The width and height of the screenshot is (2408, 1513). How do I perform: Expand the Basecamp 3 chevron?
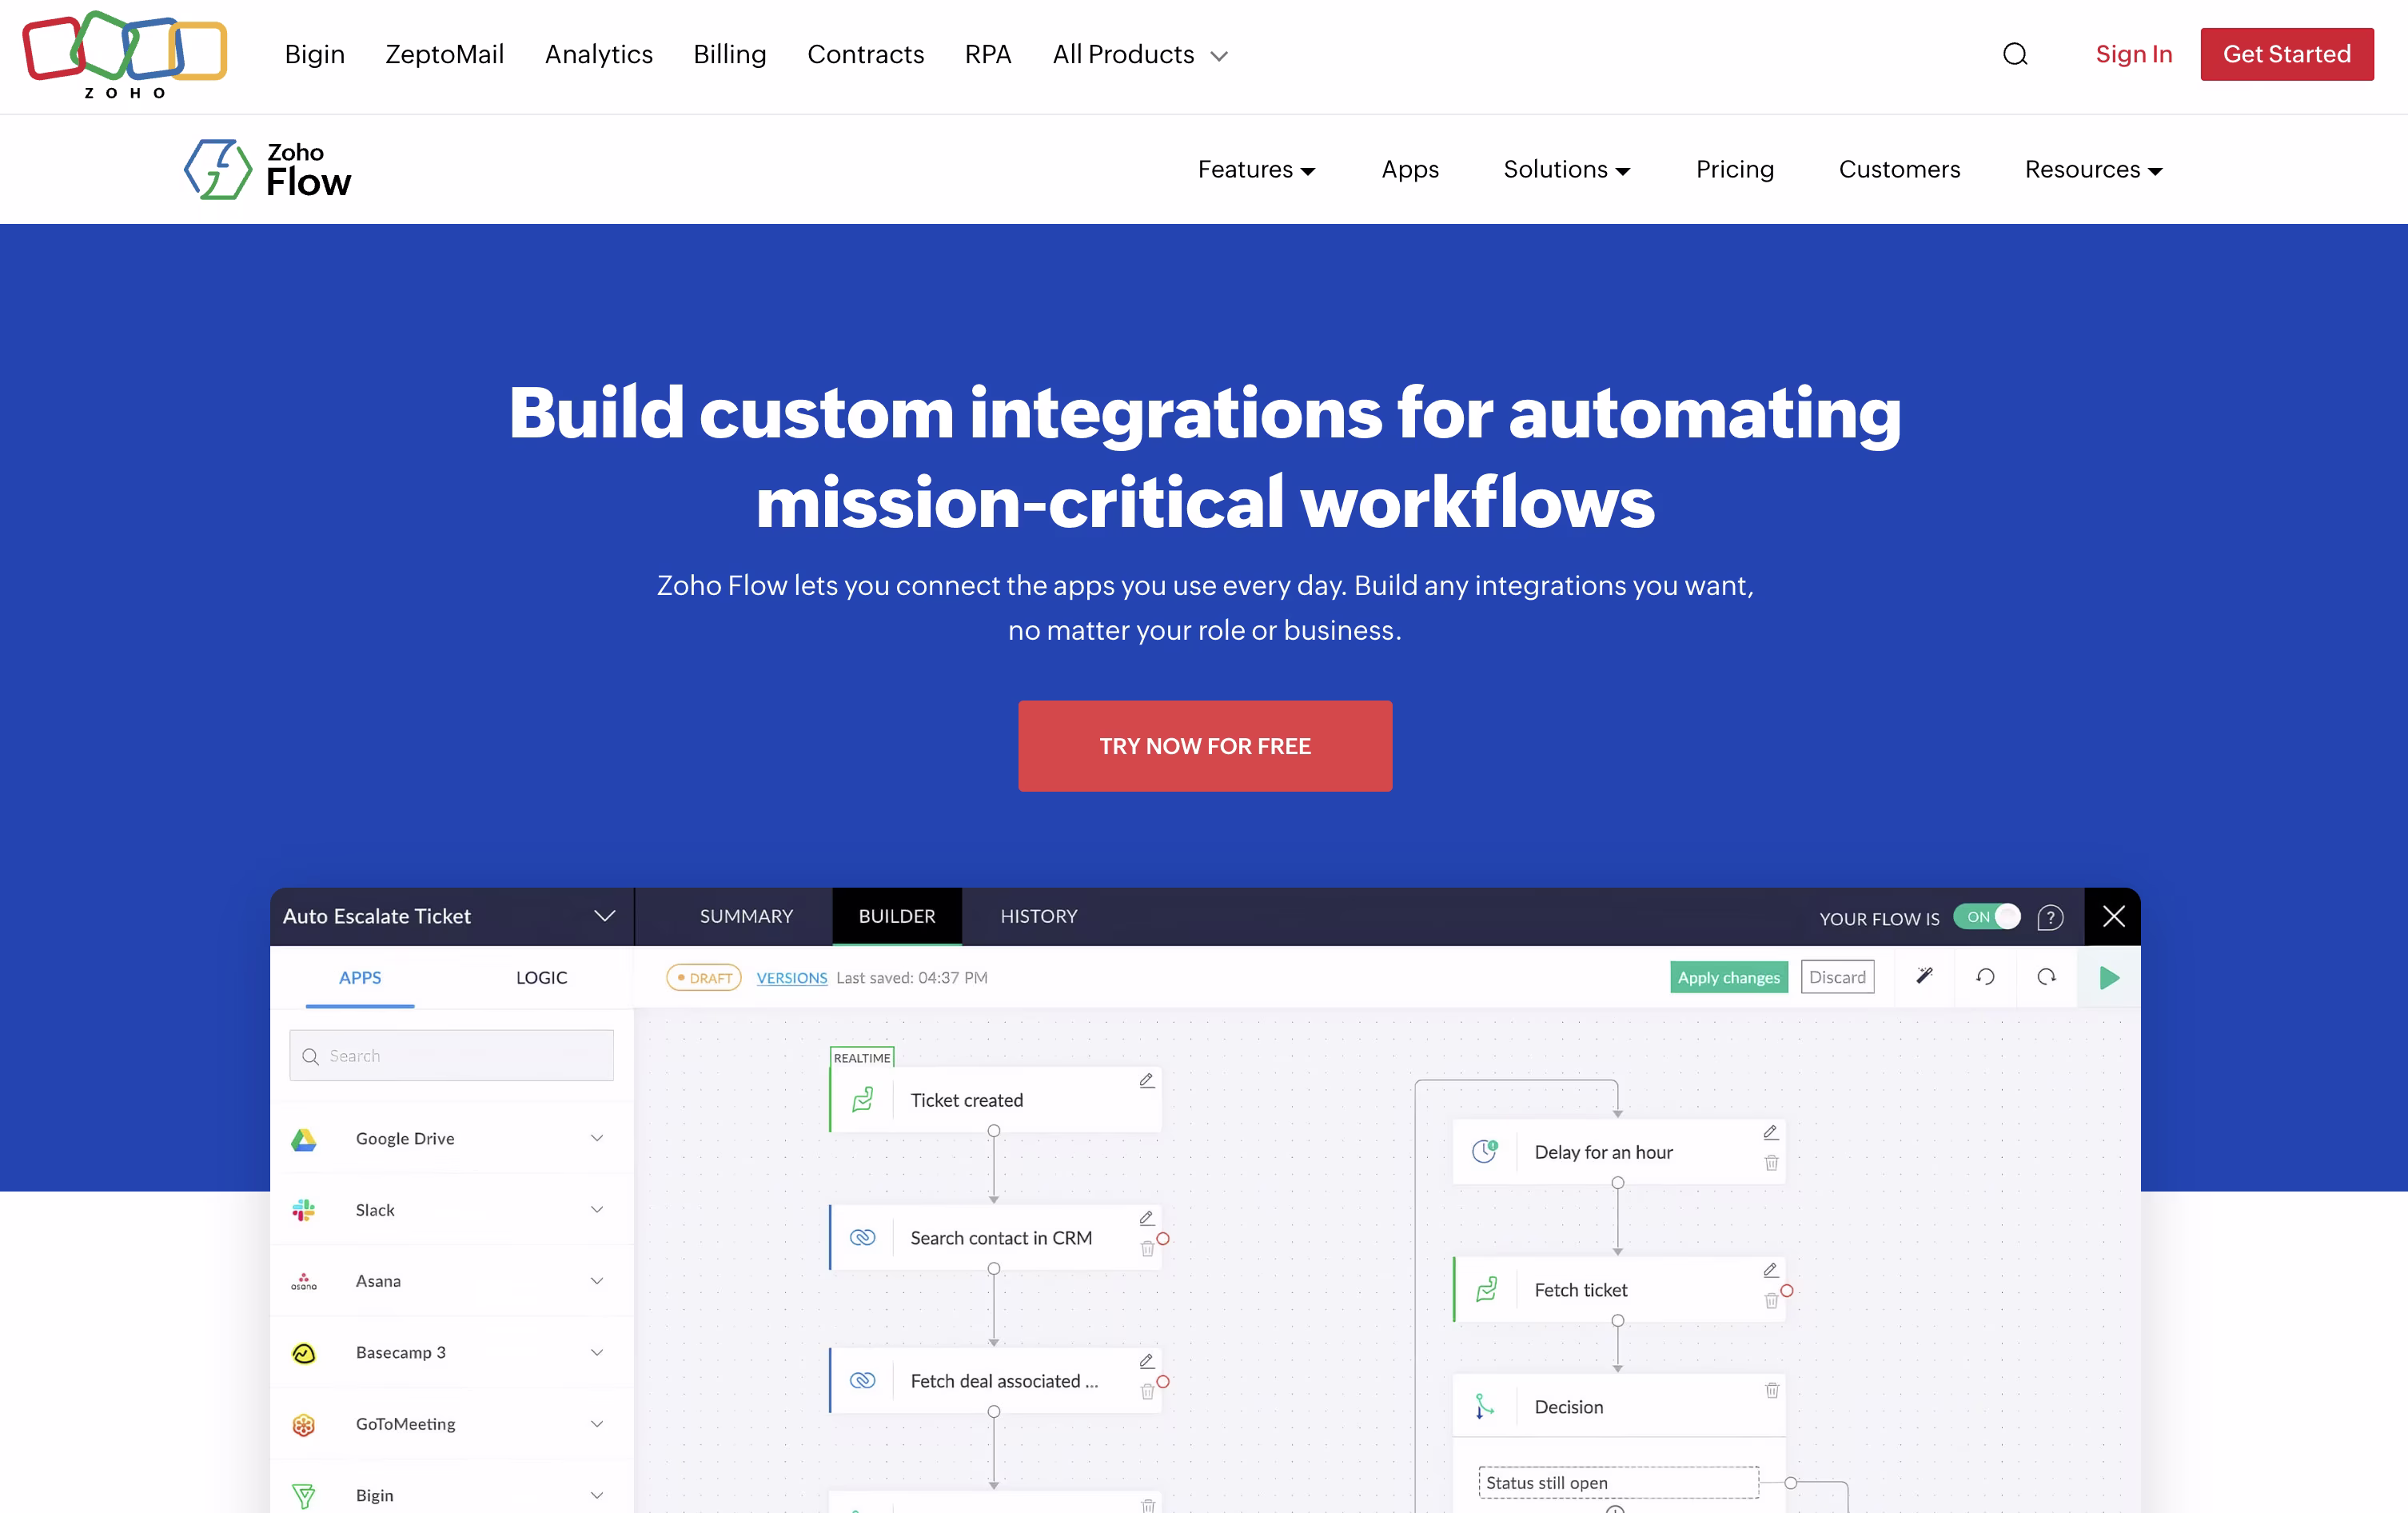[x=597, y=1353]
